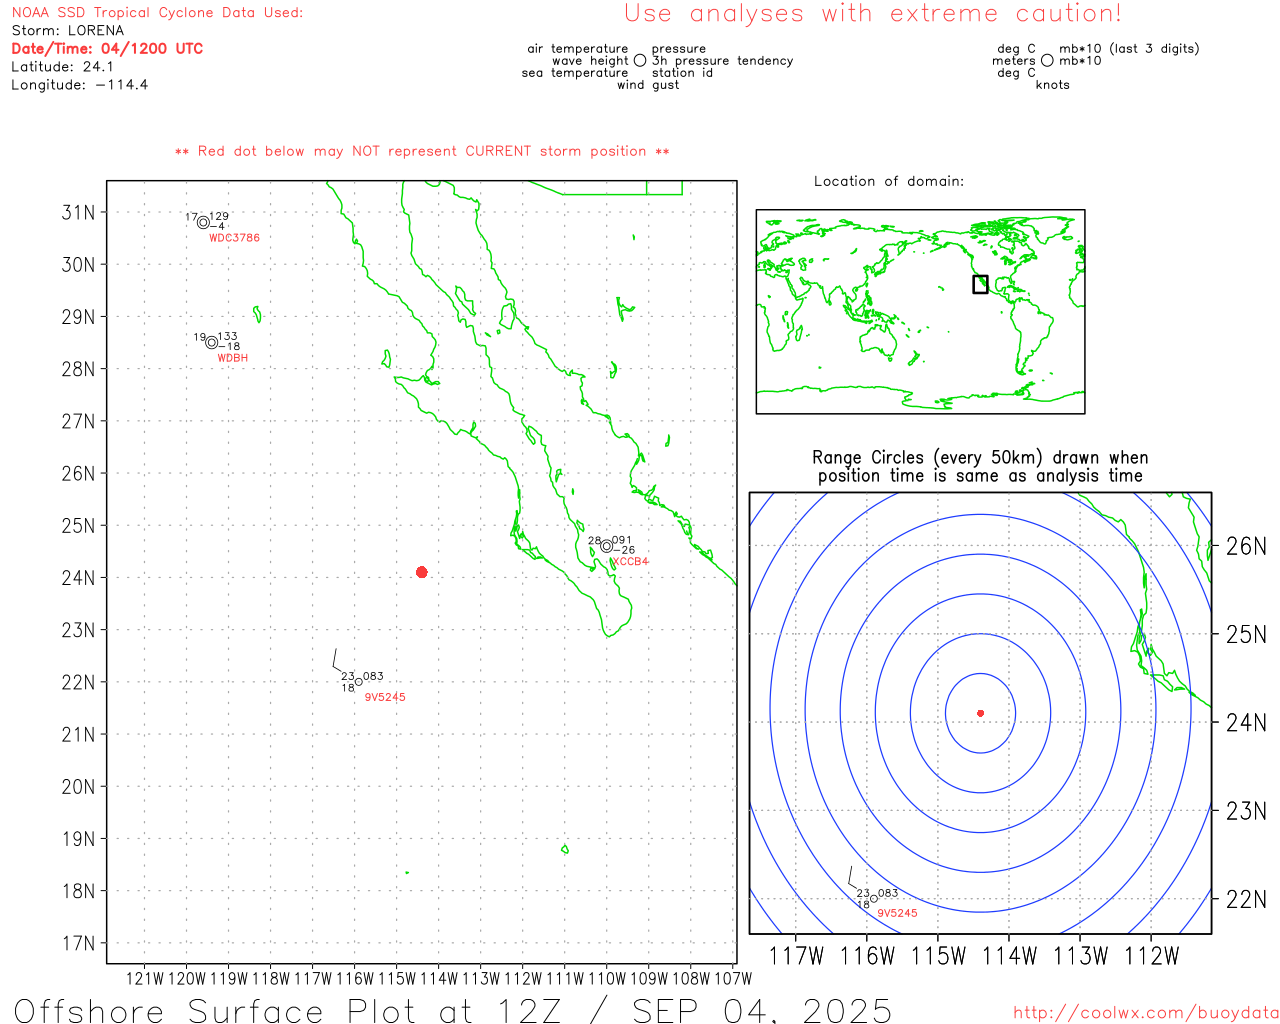The height and width of the screenshot is (1024, 1280).
Task: Click the 121W longitude label
Action: [x=145, y=979]
